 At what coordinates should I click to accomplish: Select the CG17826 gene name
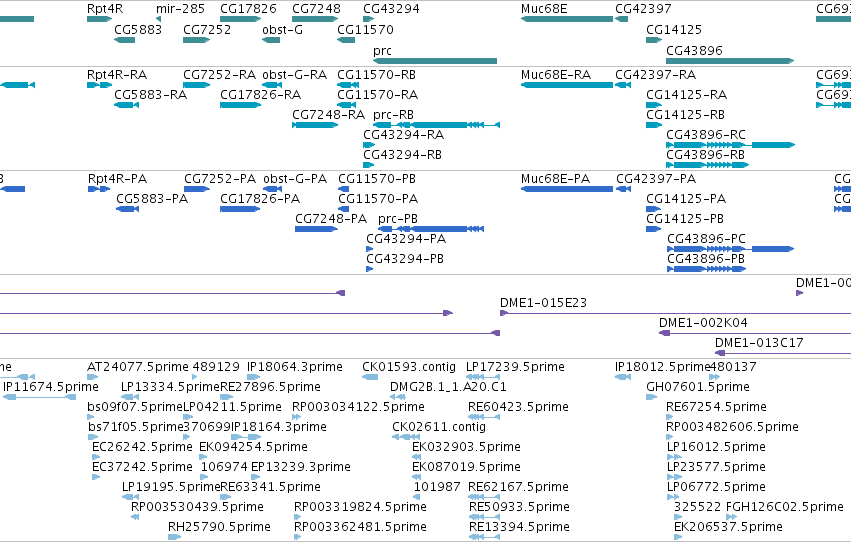[x=248, y=9]
